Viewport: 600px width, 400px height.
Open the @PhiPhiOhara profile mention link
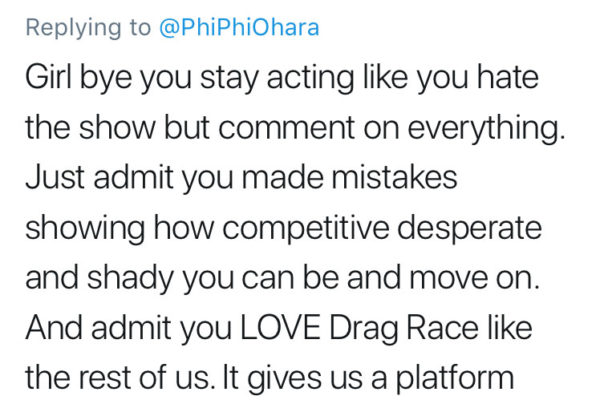click(239, 28)
